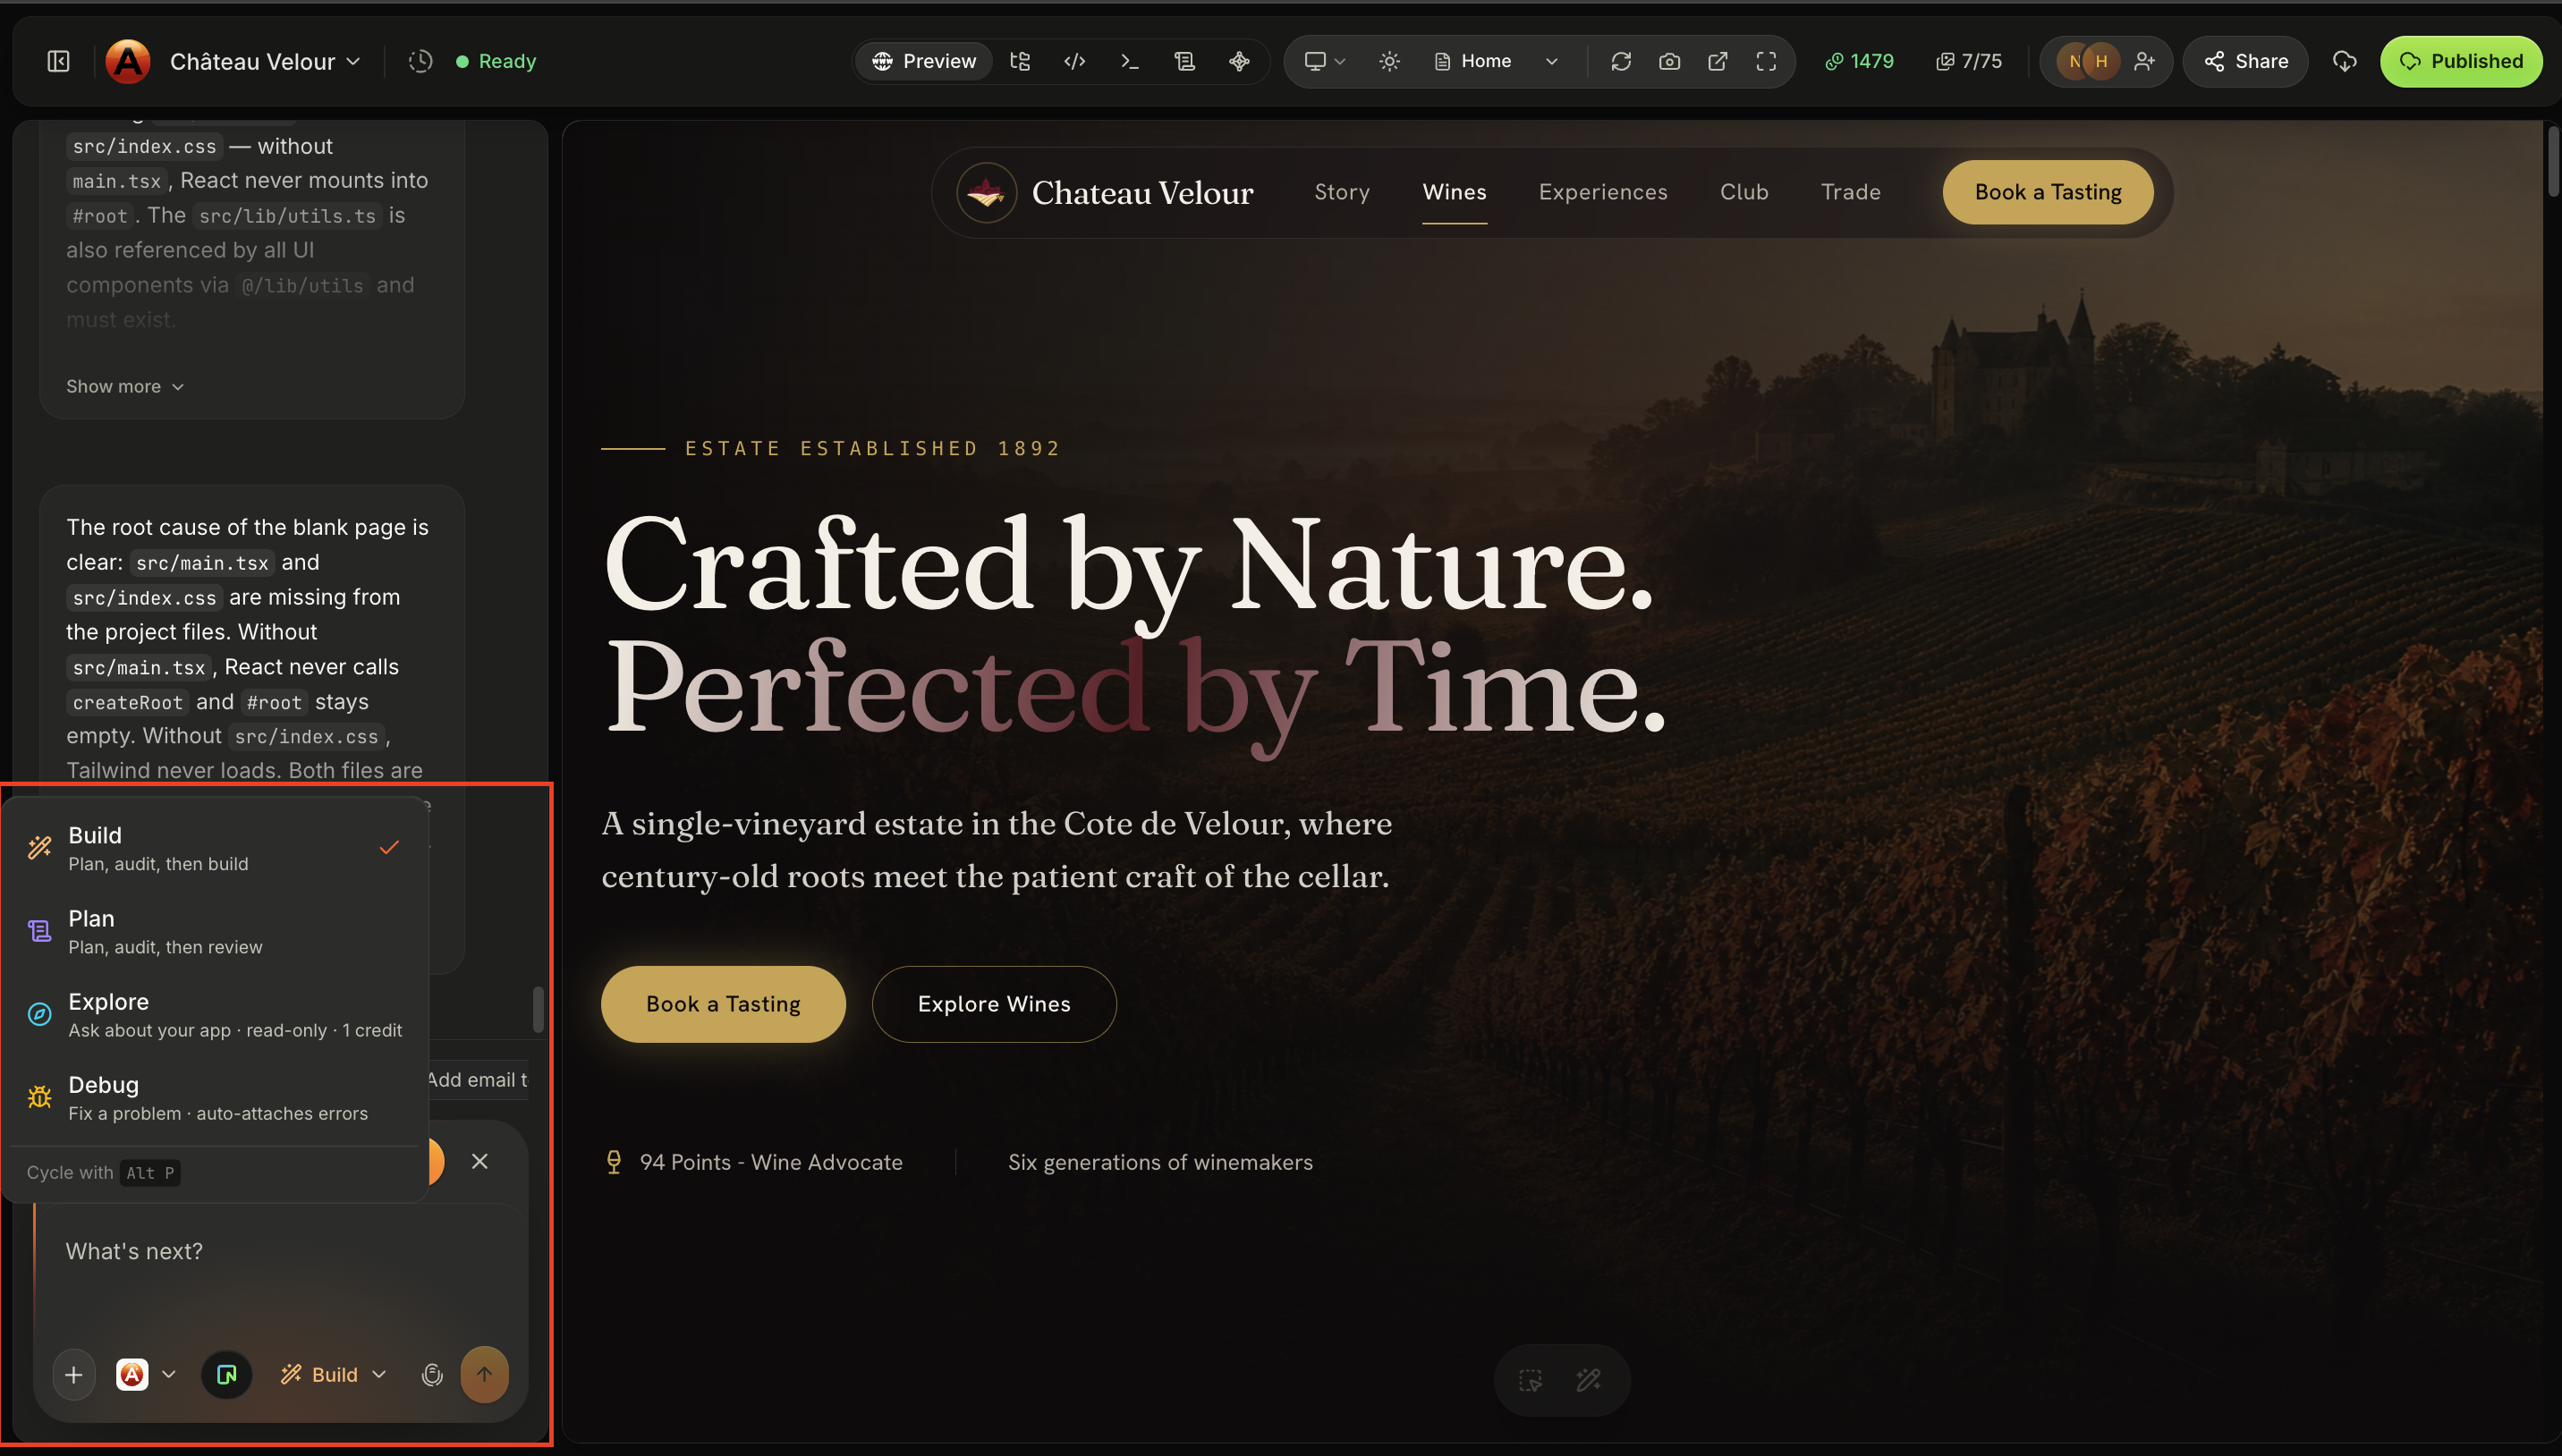Click the 1479 credits counter
Image resolution: width=2562 pixels, height=1456 pixels.
1859,61
